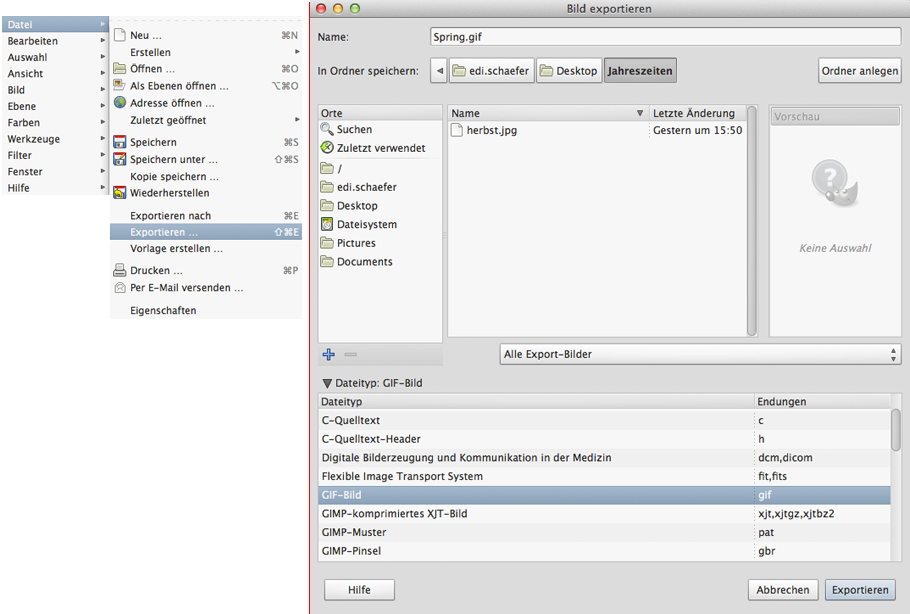Choose Exportieren nach from Datei menu
The height and width of the screenshot is (614, 910).
tap(170, 215)
